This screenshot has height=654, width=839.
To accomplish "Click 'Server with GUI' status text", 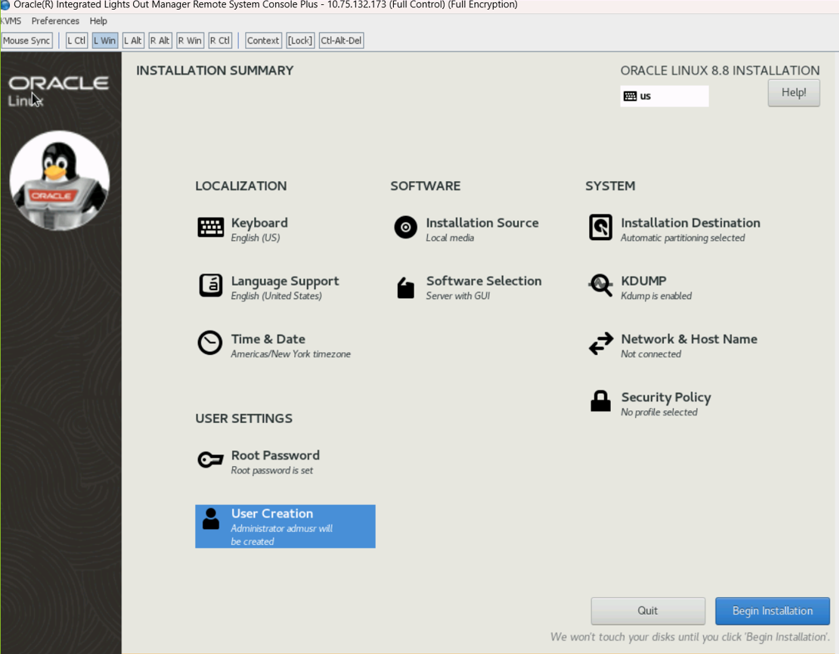I will pyautogui.click(x=457, y=296).
